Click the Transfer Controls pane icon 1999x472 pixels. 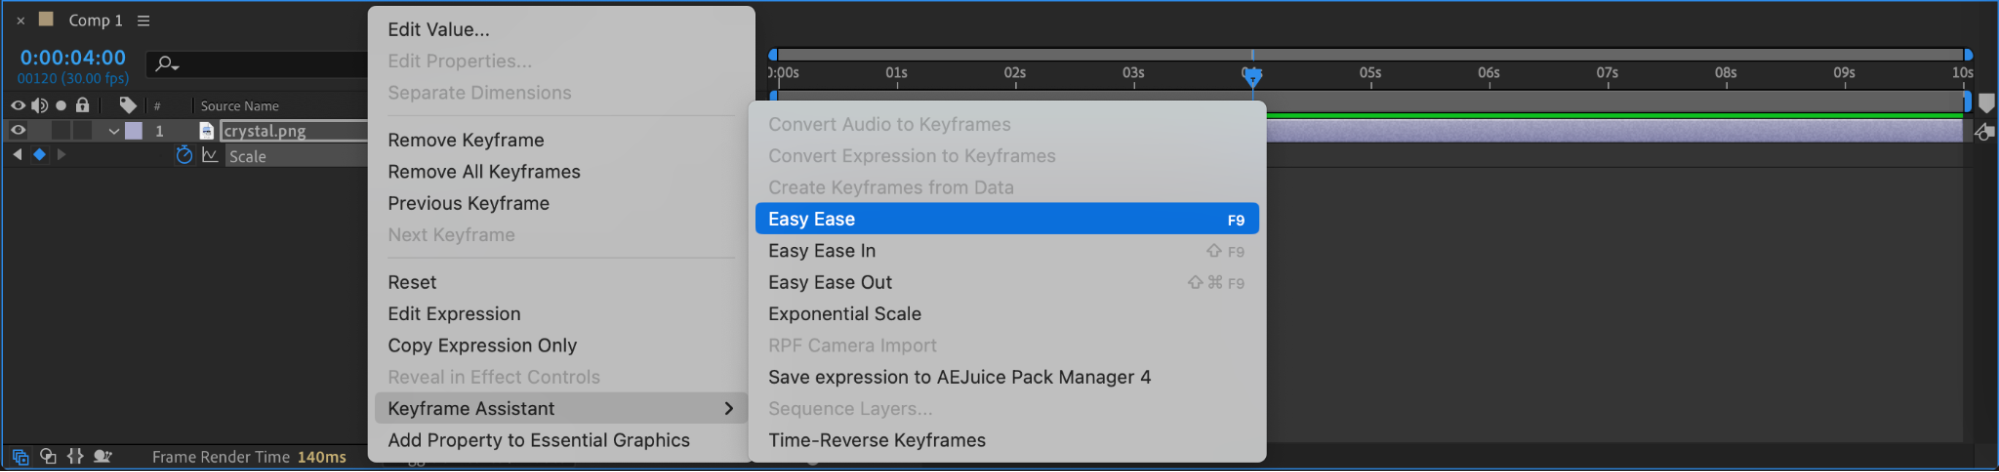coord(48,457)
